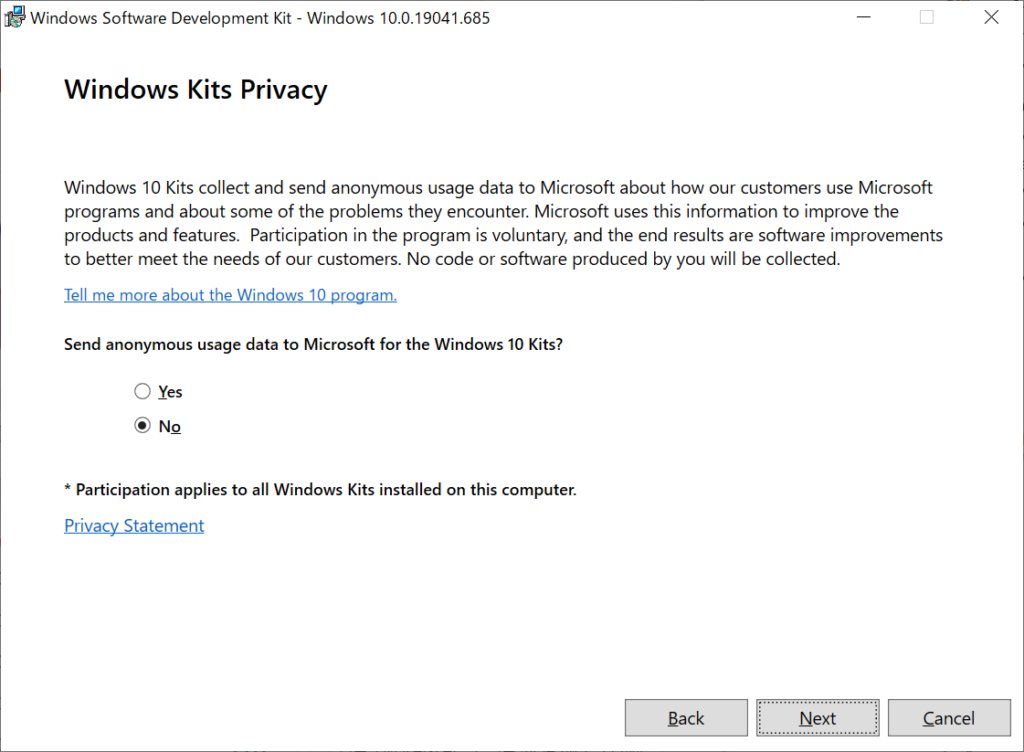Close the installer via the X button
Viewport: 1024px width, 752px height.
coord(991,17)
